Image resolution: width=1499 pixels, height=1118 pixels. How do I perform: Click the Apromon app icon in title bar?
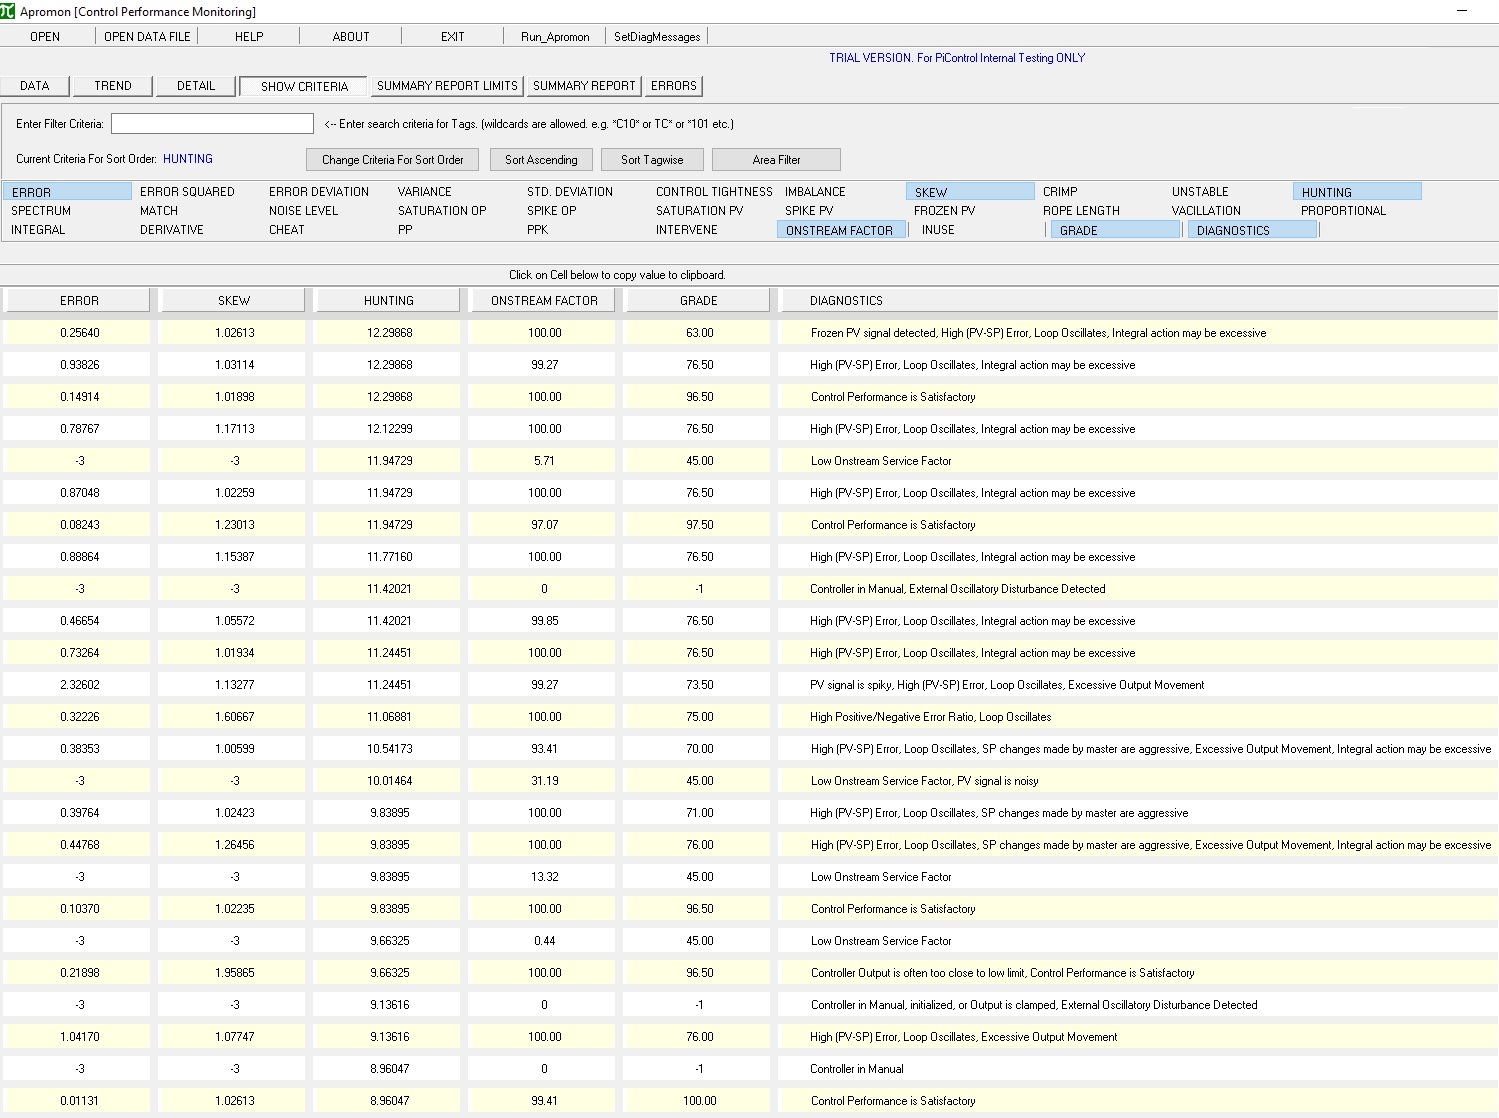8,11
